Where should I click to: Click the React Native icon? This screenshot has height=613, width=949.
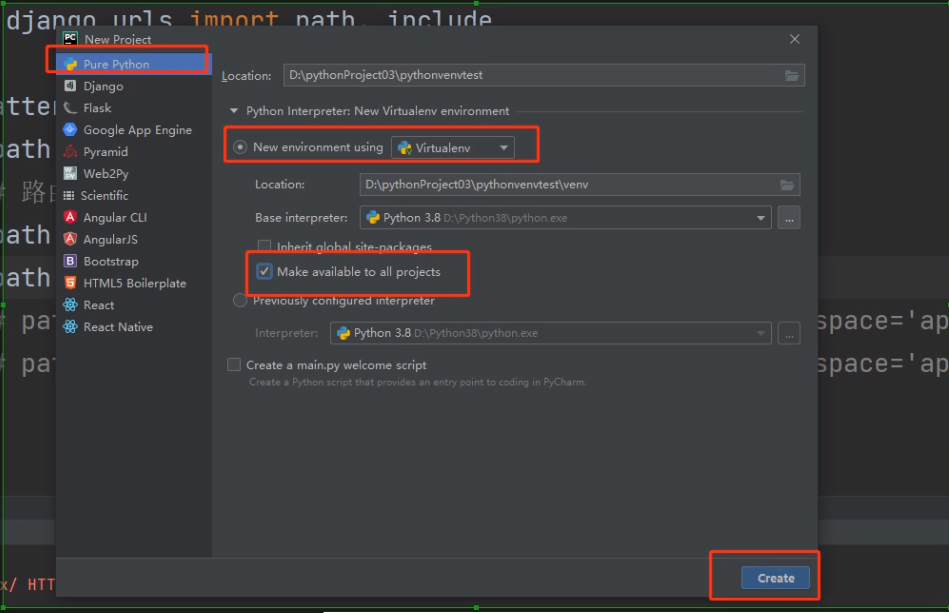70,326
